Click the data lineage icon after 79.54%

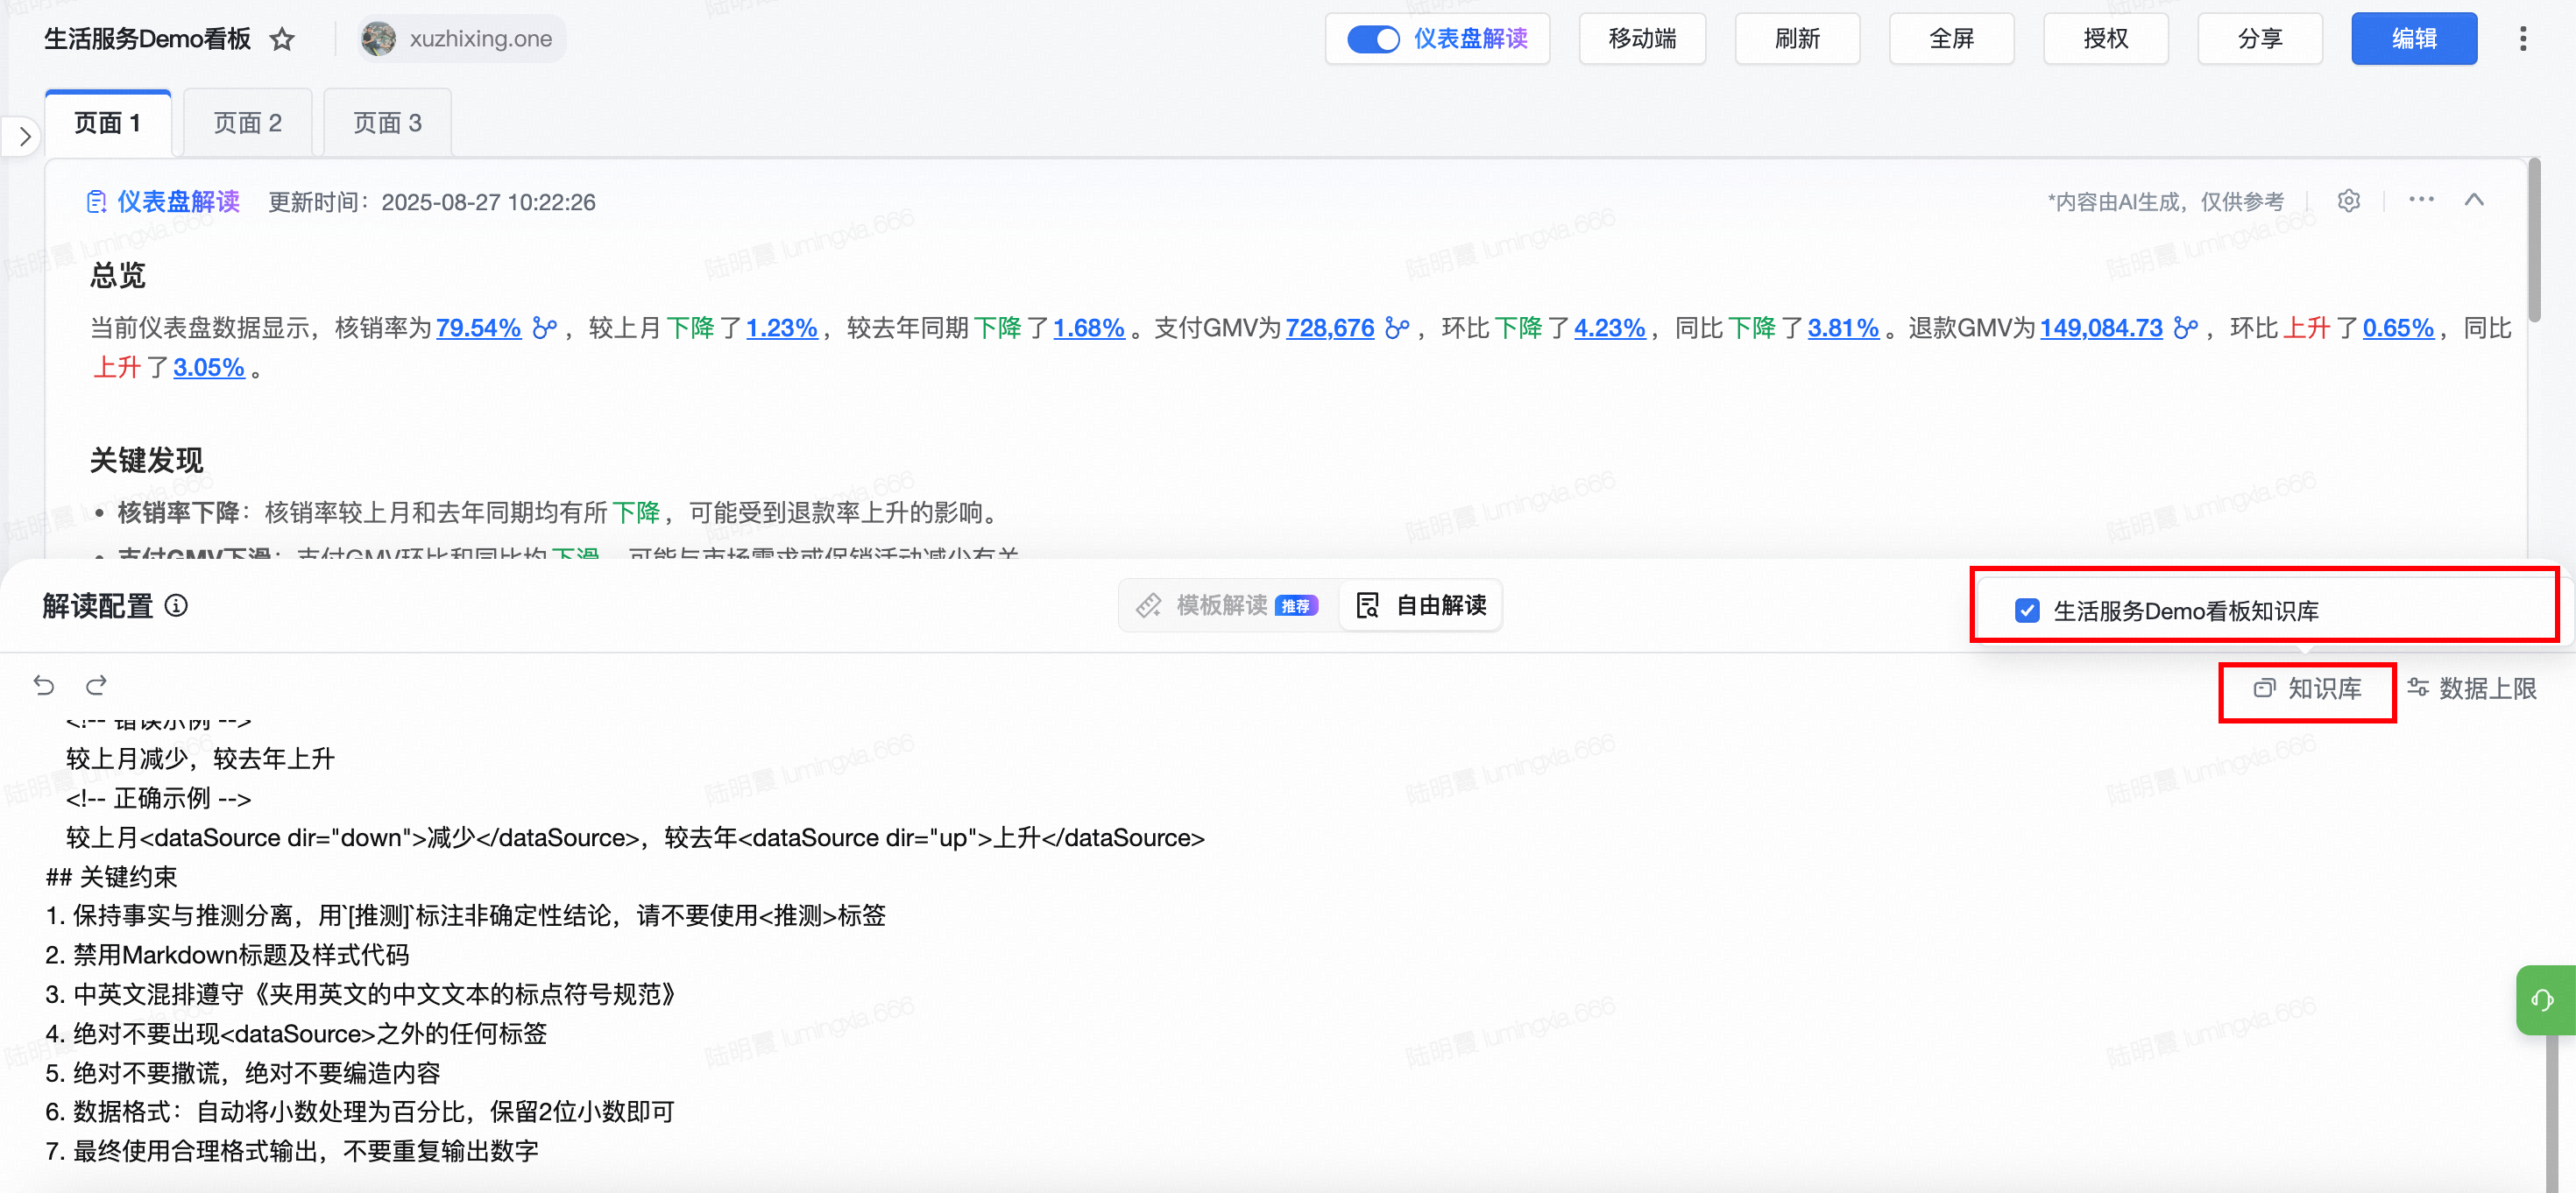(x=545, y=328)
